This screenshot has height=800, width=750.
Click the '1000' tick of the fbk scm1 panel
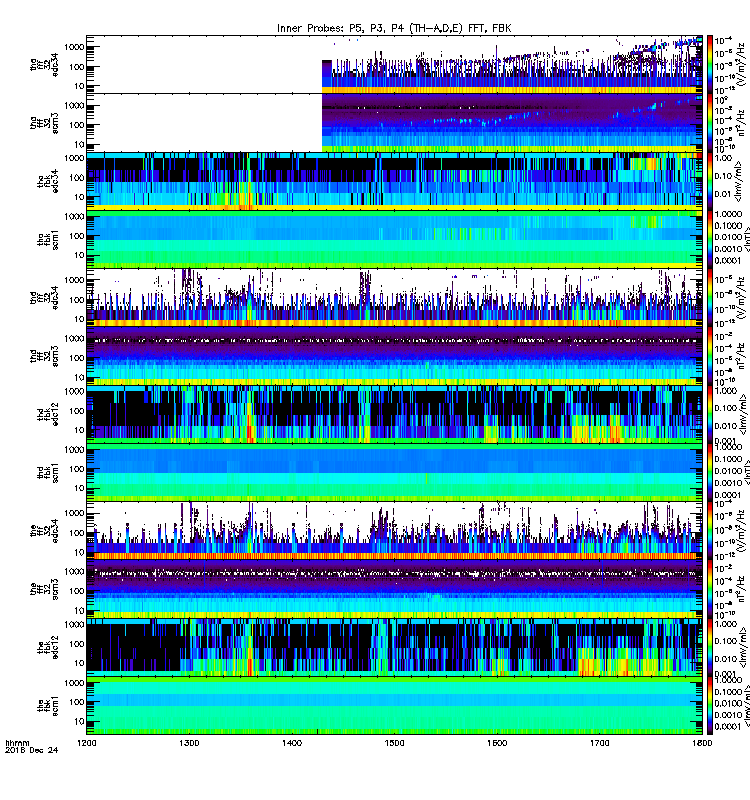(74, 683)
